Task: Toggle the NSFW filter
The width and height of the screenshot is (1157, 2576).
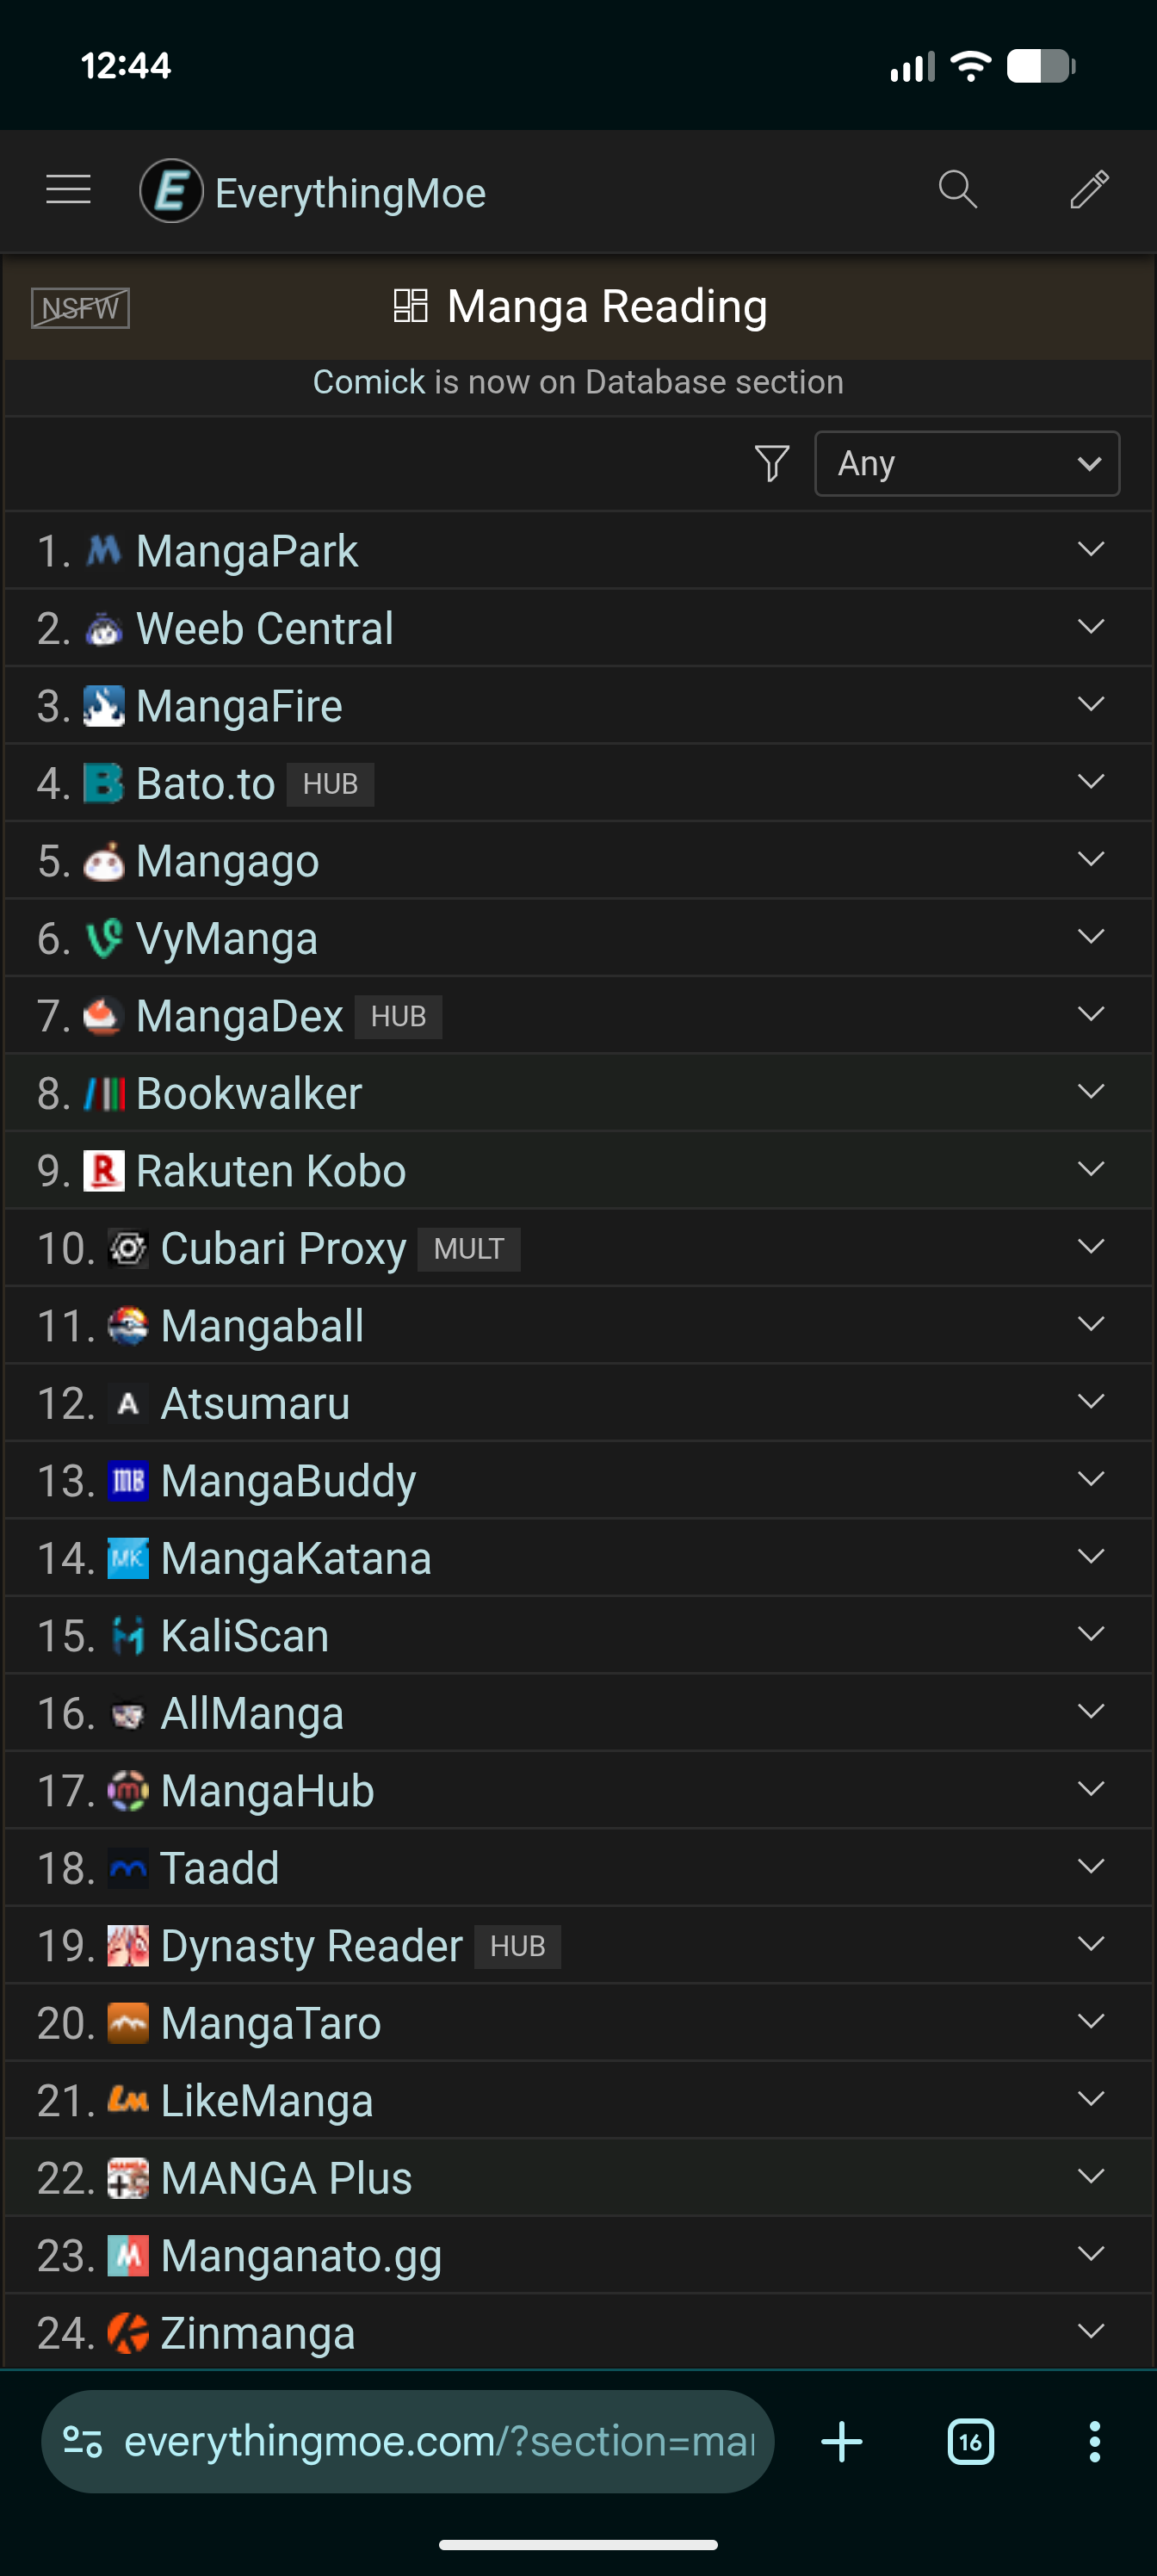Action: tap(80, 308)
